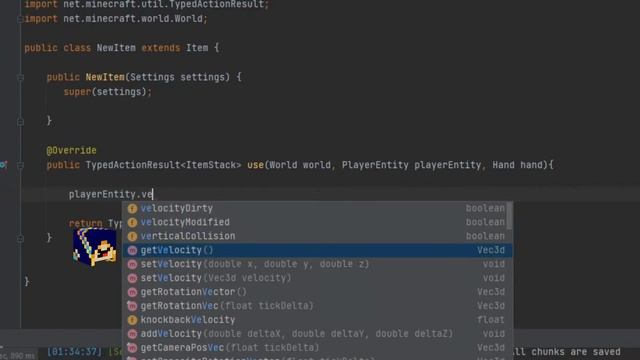
Task: Select getRotationVec(float tickDelta) completion
Action: 317,306
